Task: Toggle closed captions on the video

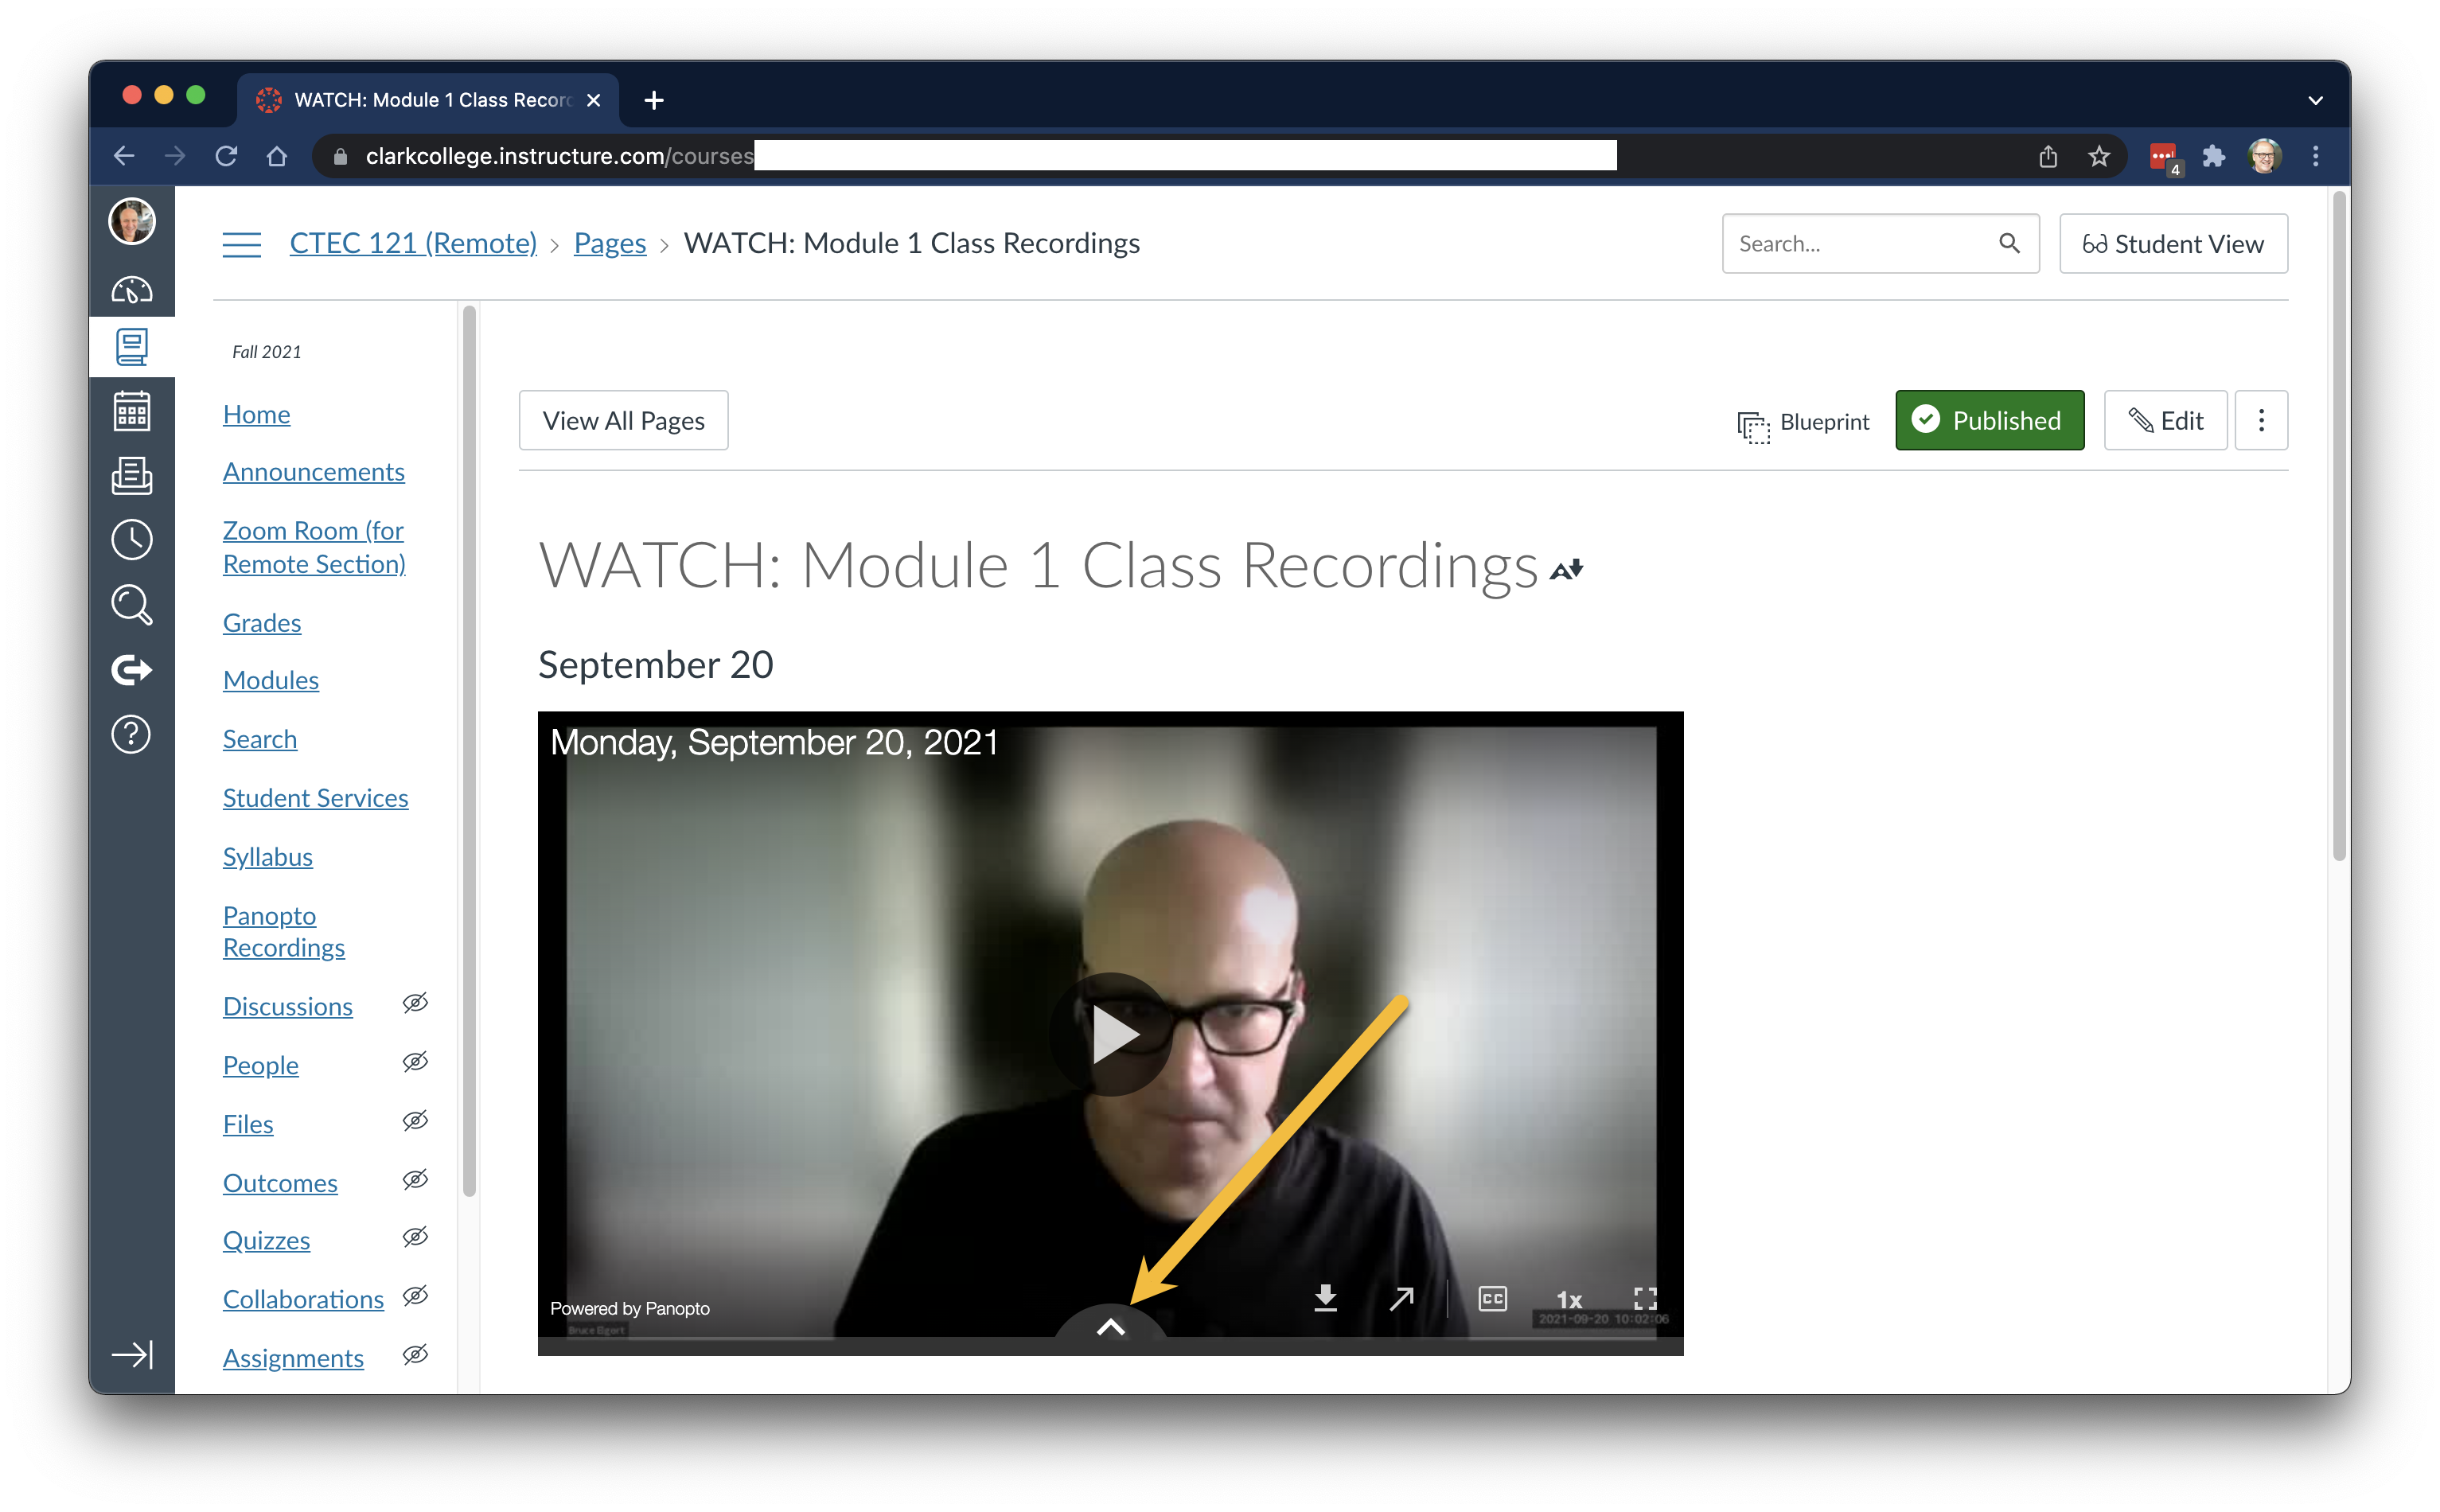Action: click(1492, 1298)
